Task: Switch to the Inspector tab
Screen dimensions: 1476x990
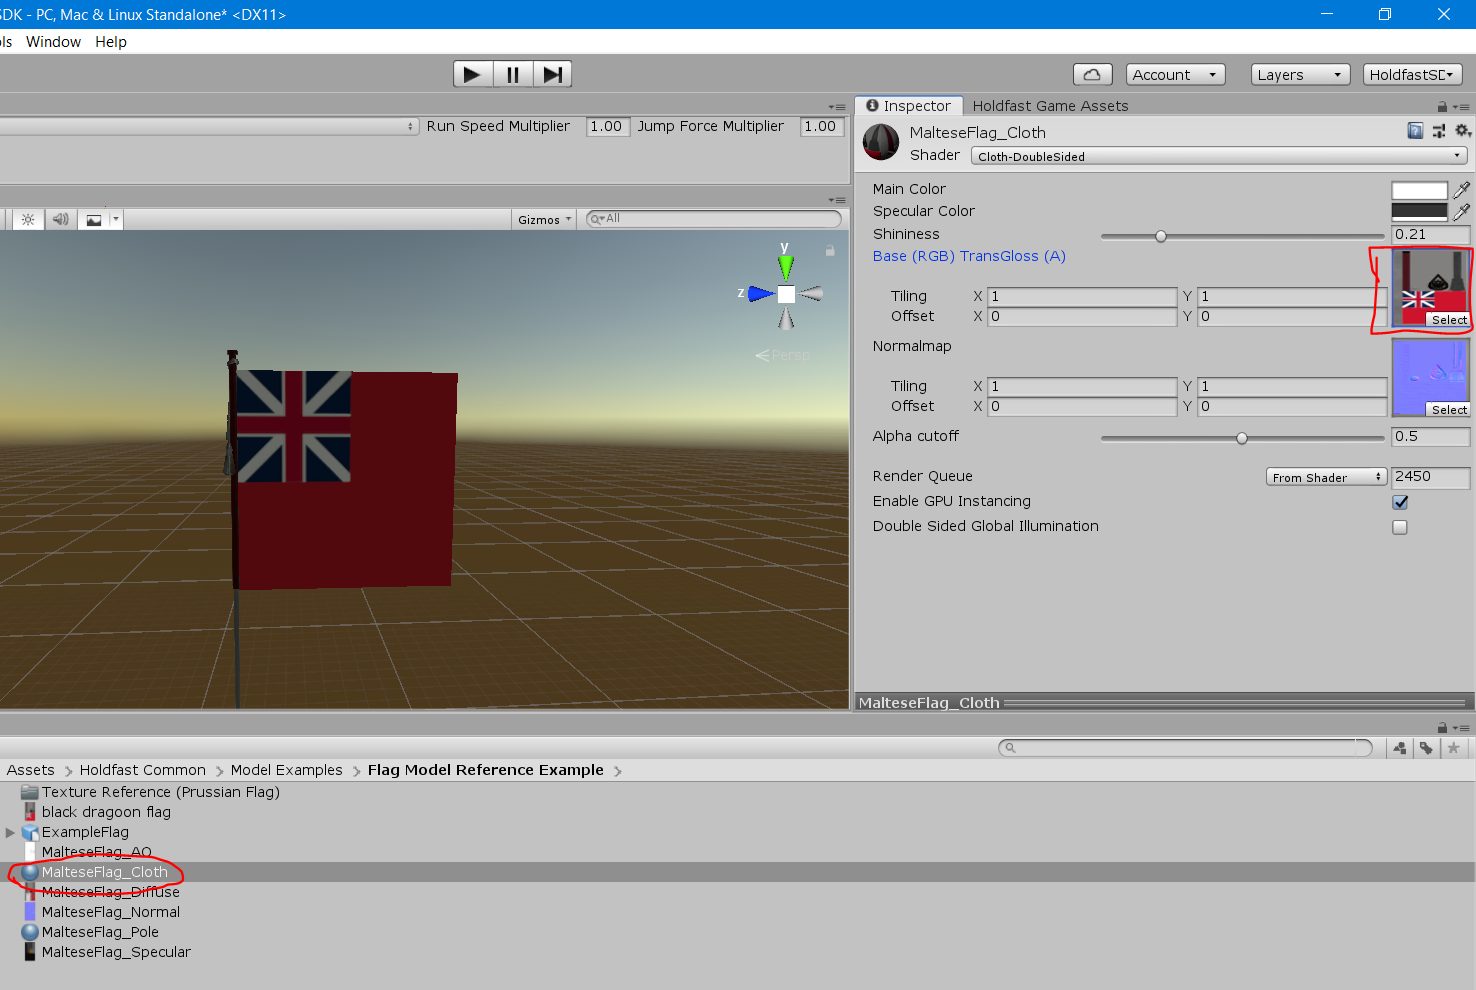Action: 909,106
